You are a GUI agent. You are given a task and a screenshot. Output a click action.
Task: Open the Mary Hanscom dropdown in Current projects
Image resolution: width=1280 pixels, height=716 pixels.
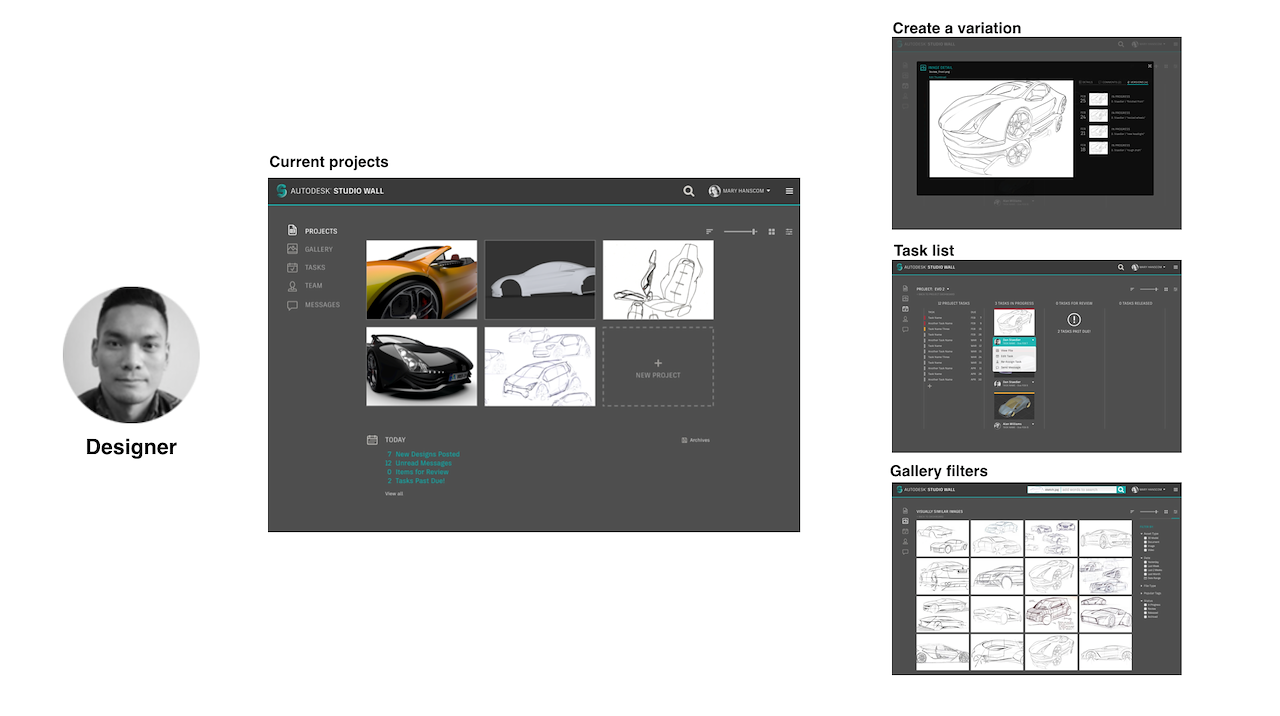pyautogui.click(x=740, y=191)
